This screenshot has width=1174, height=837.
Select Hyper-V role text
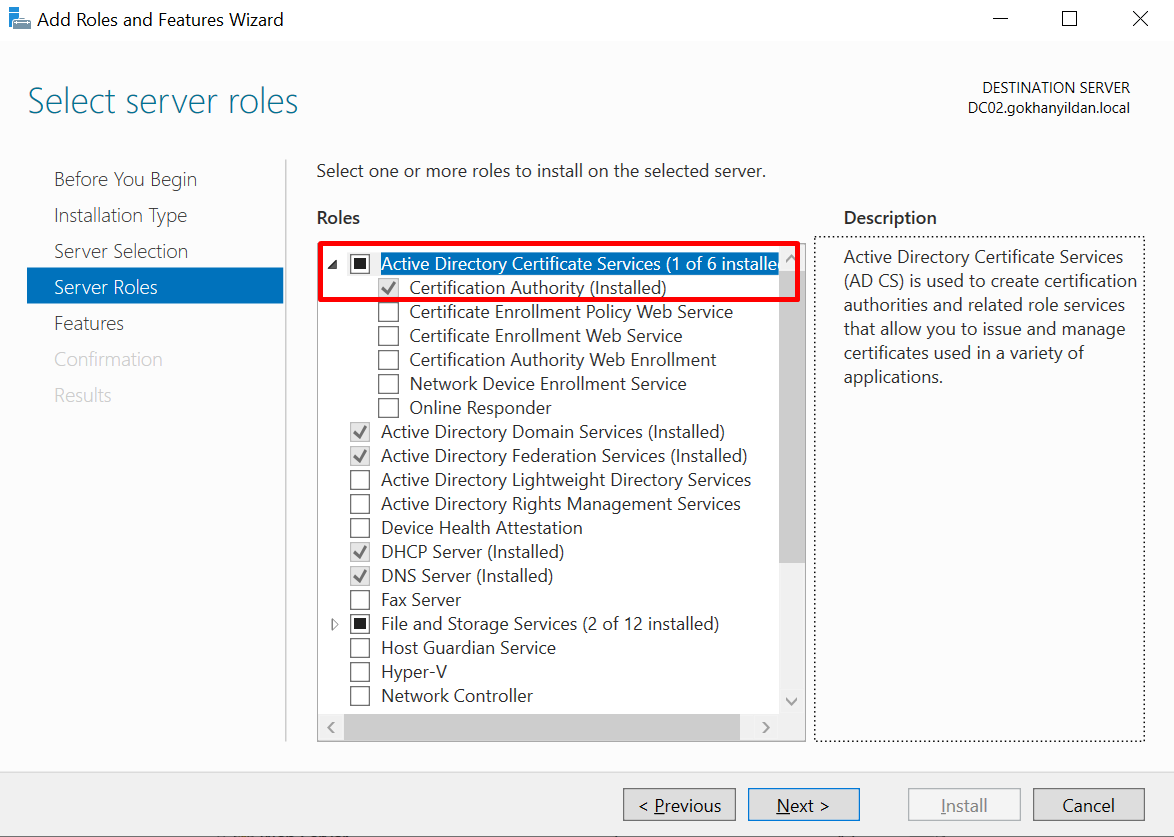[414, 672]
